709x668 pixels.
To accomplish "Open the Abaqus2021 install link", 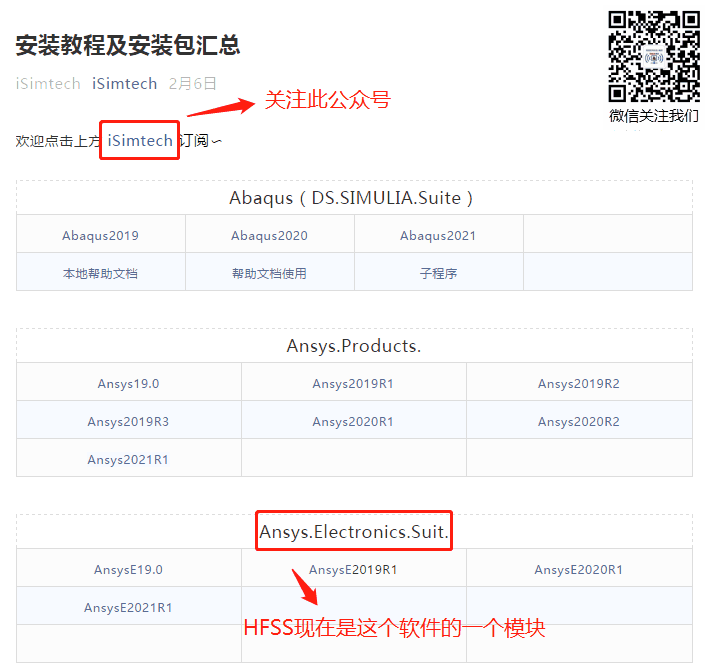I will coord(438,236).
